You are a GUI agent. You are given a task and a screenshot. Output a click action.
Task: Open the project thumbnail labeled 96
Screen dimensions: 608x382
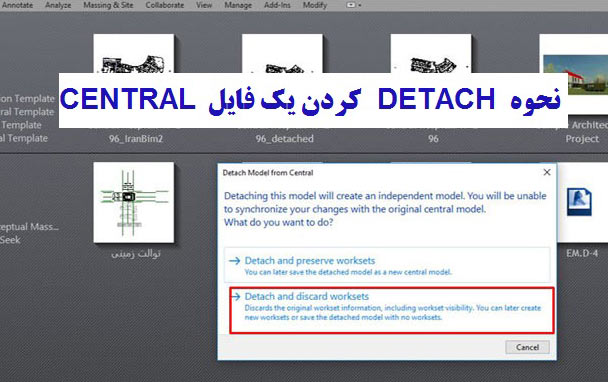click(431, 54)
